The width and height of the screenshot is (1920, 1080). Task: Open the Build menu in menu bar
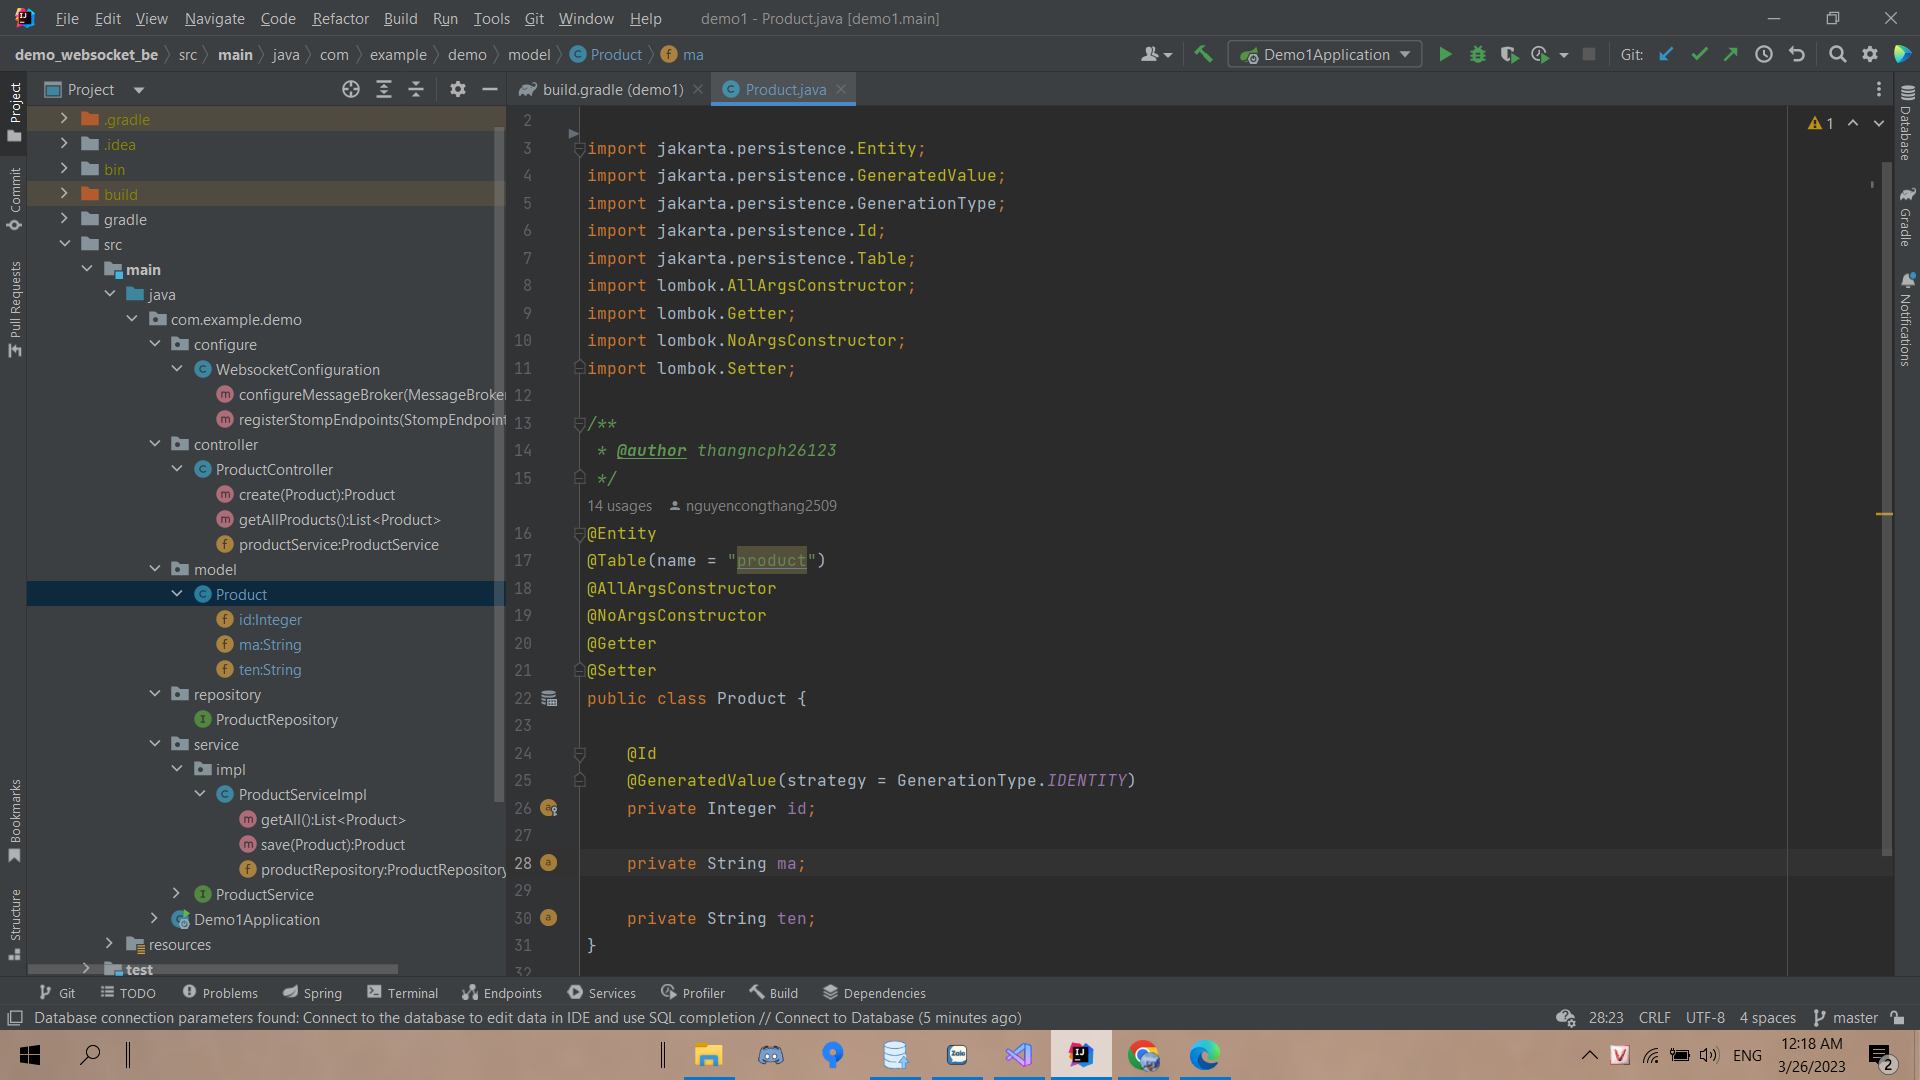click(x=400, y=17)
